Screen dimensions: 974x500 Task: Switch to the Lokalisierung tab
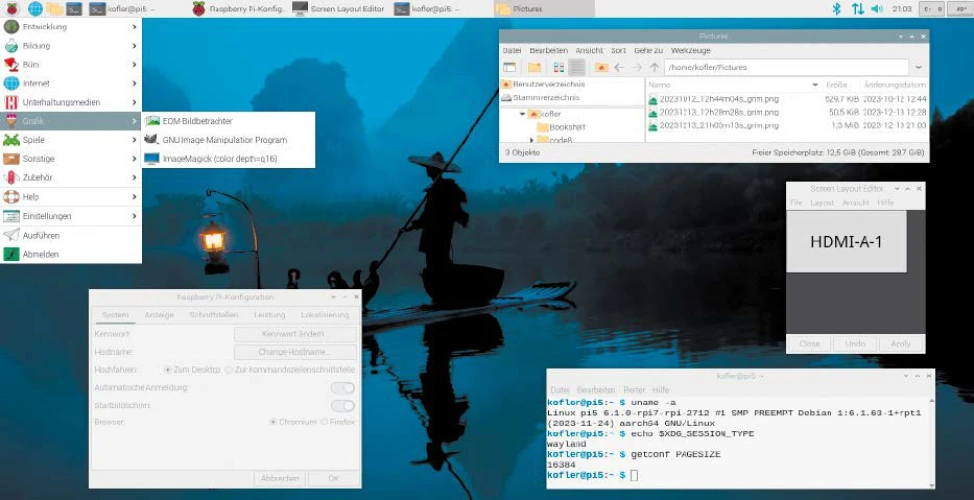tap(324, 315)
